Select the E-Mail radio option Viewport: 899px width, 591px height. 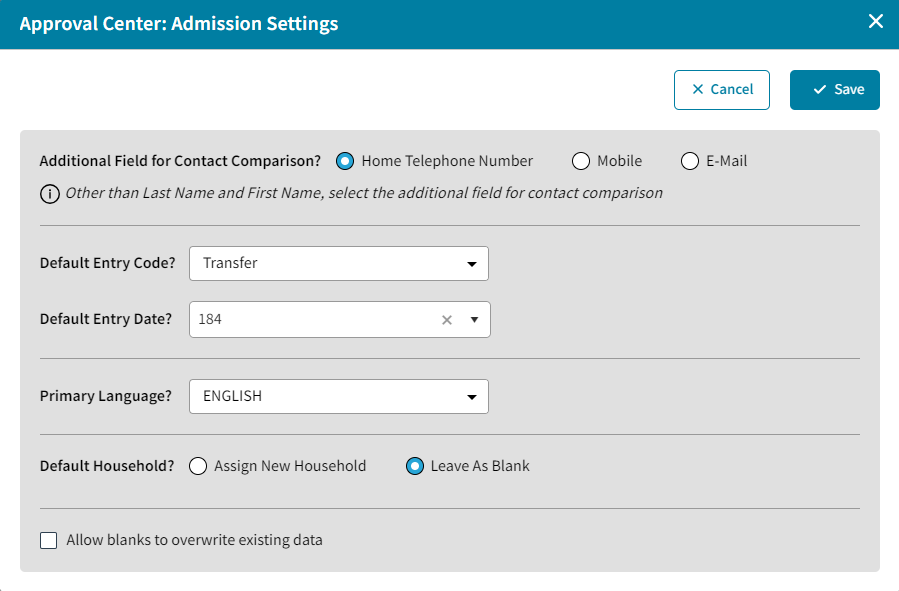[690, 161]
